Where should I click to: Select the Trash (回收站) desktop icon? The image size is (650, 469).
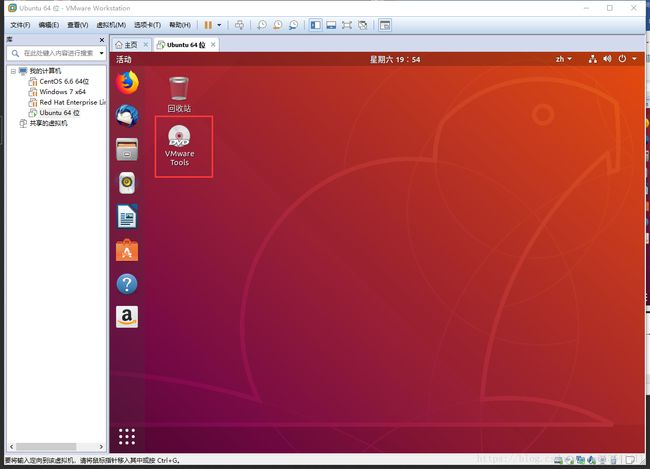click(179, 95)
